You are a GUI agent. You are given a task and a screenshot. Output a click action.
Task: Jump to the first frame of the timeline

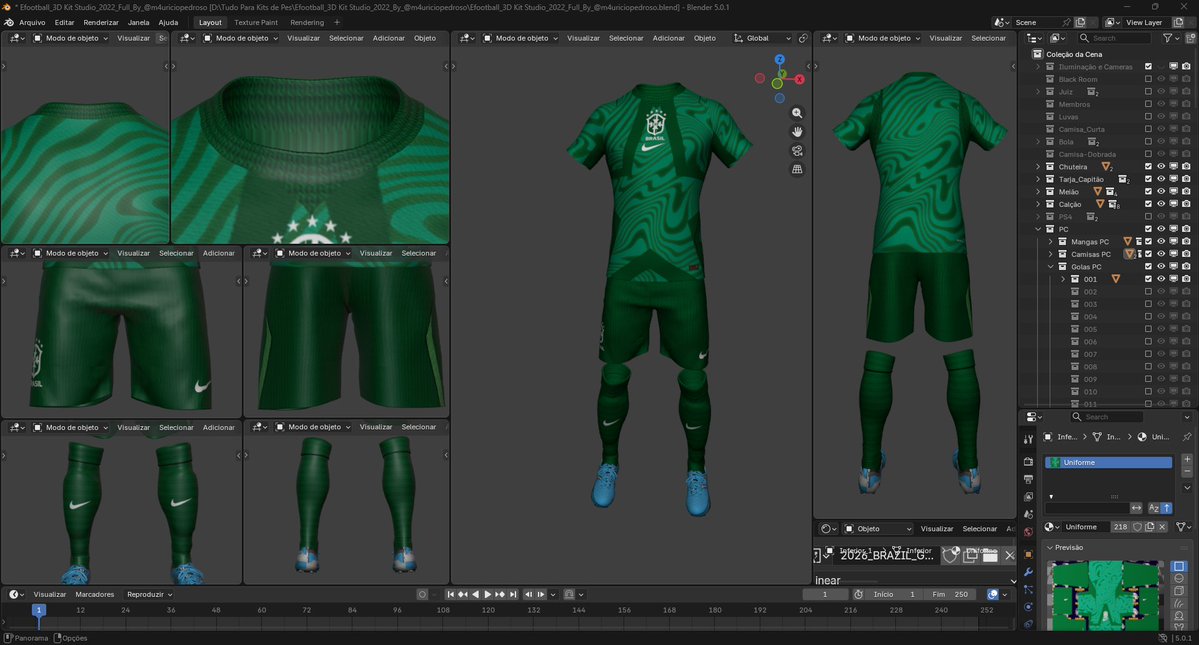pos(450,595)
